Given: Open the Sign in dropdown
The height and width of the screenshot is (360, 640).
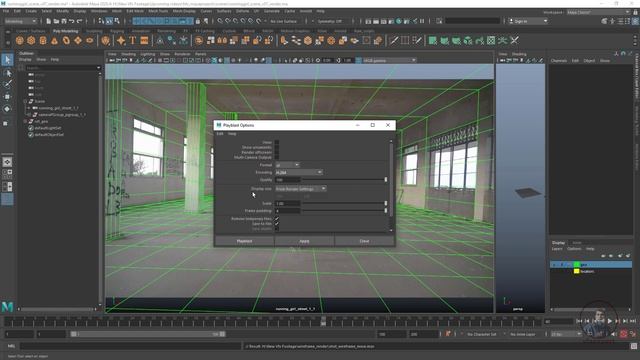Looking at the screenshot, I should (x=528, y=21).
